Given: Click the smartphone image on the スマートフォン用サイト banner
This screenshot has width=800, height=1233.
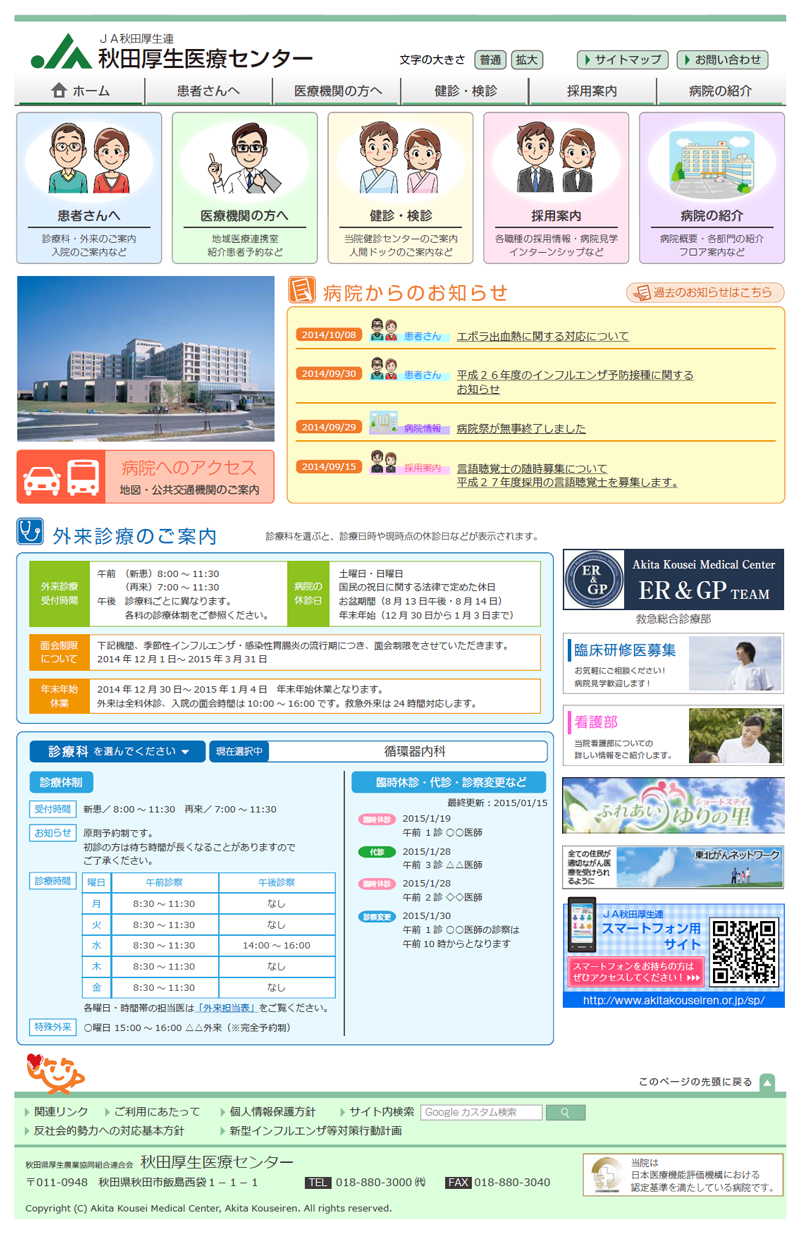Looking at the screenshot, I should tap(582, 925).
